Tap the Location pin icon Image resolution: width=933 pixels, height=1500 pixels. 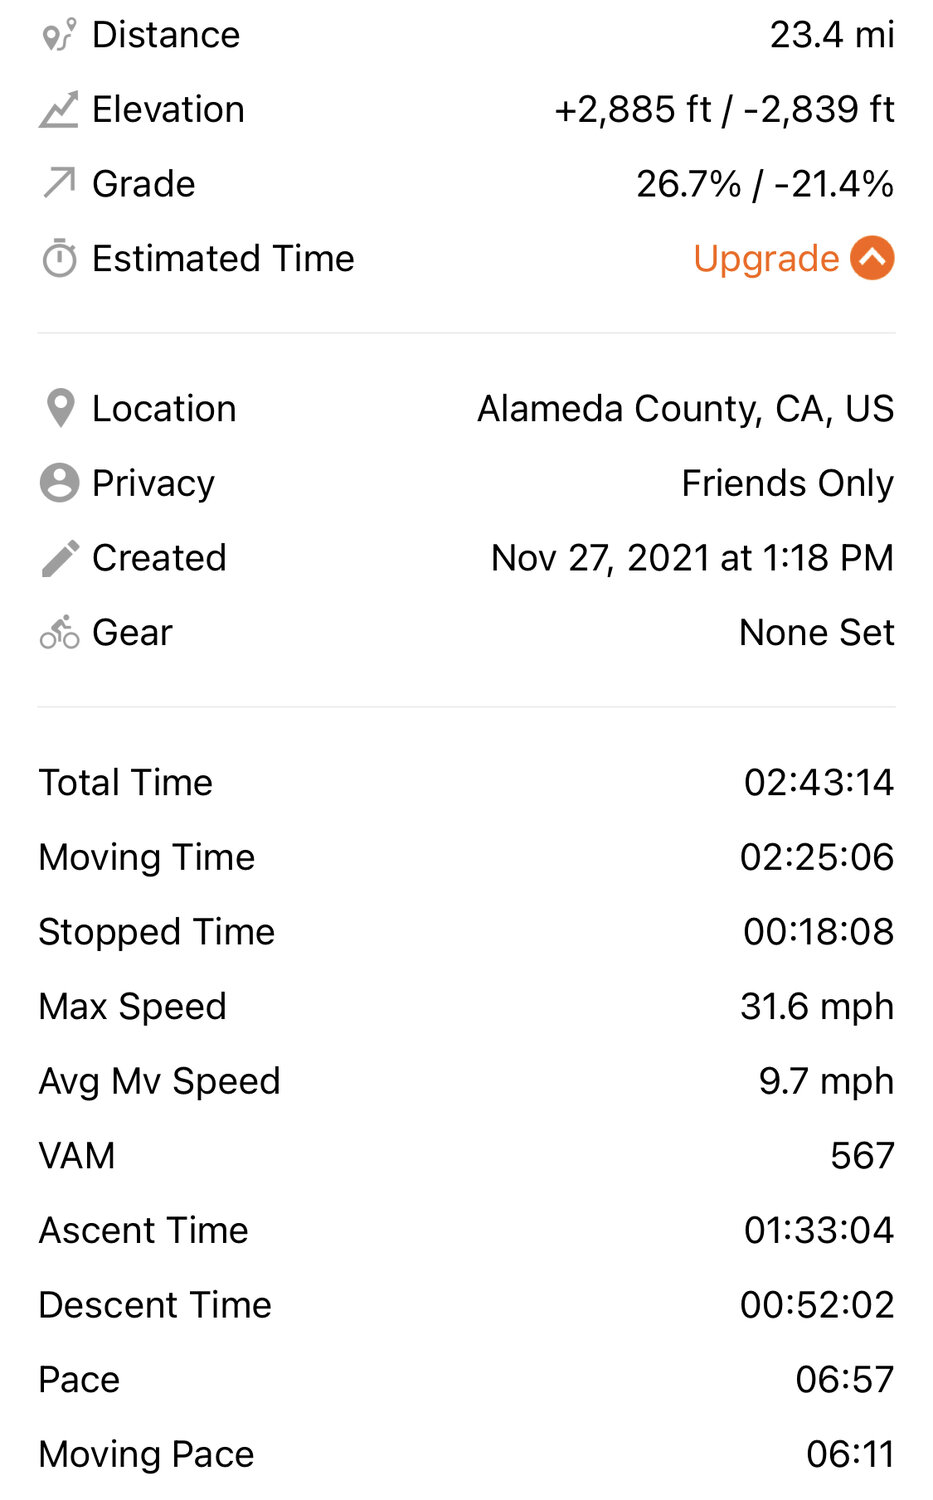(x=60, y=408)
